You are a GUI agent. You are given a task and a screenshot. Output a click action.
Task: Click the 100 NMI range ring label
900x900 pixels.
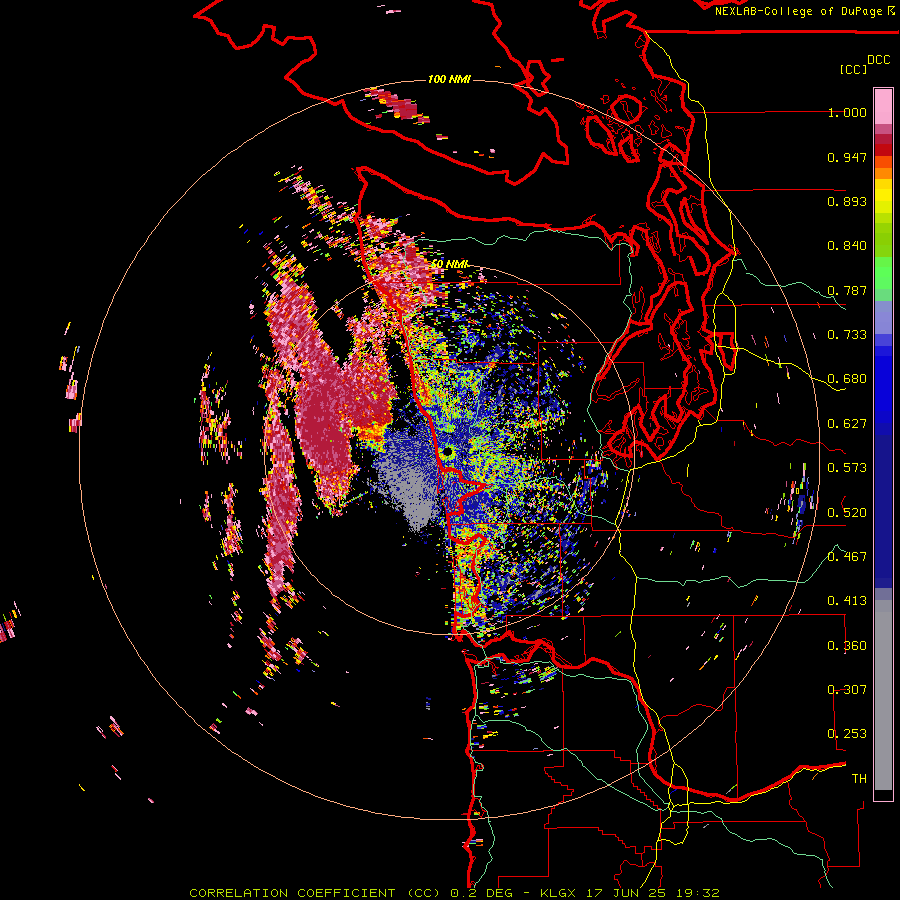coord(449,79)
